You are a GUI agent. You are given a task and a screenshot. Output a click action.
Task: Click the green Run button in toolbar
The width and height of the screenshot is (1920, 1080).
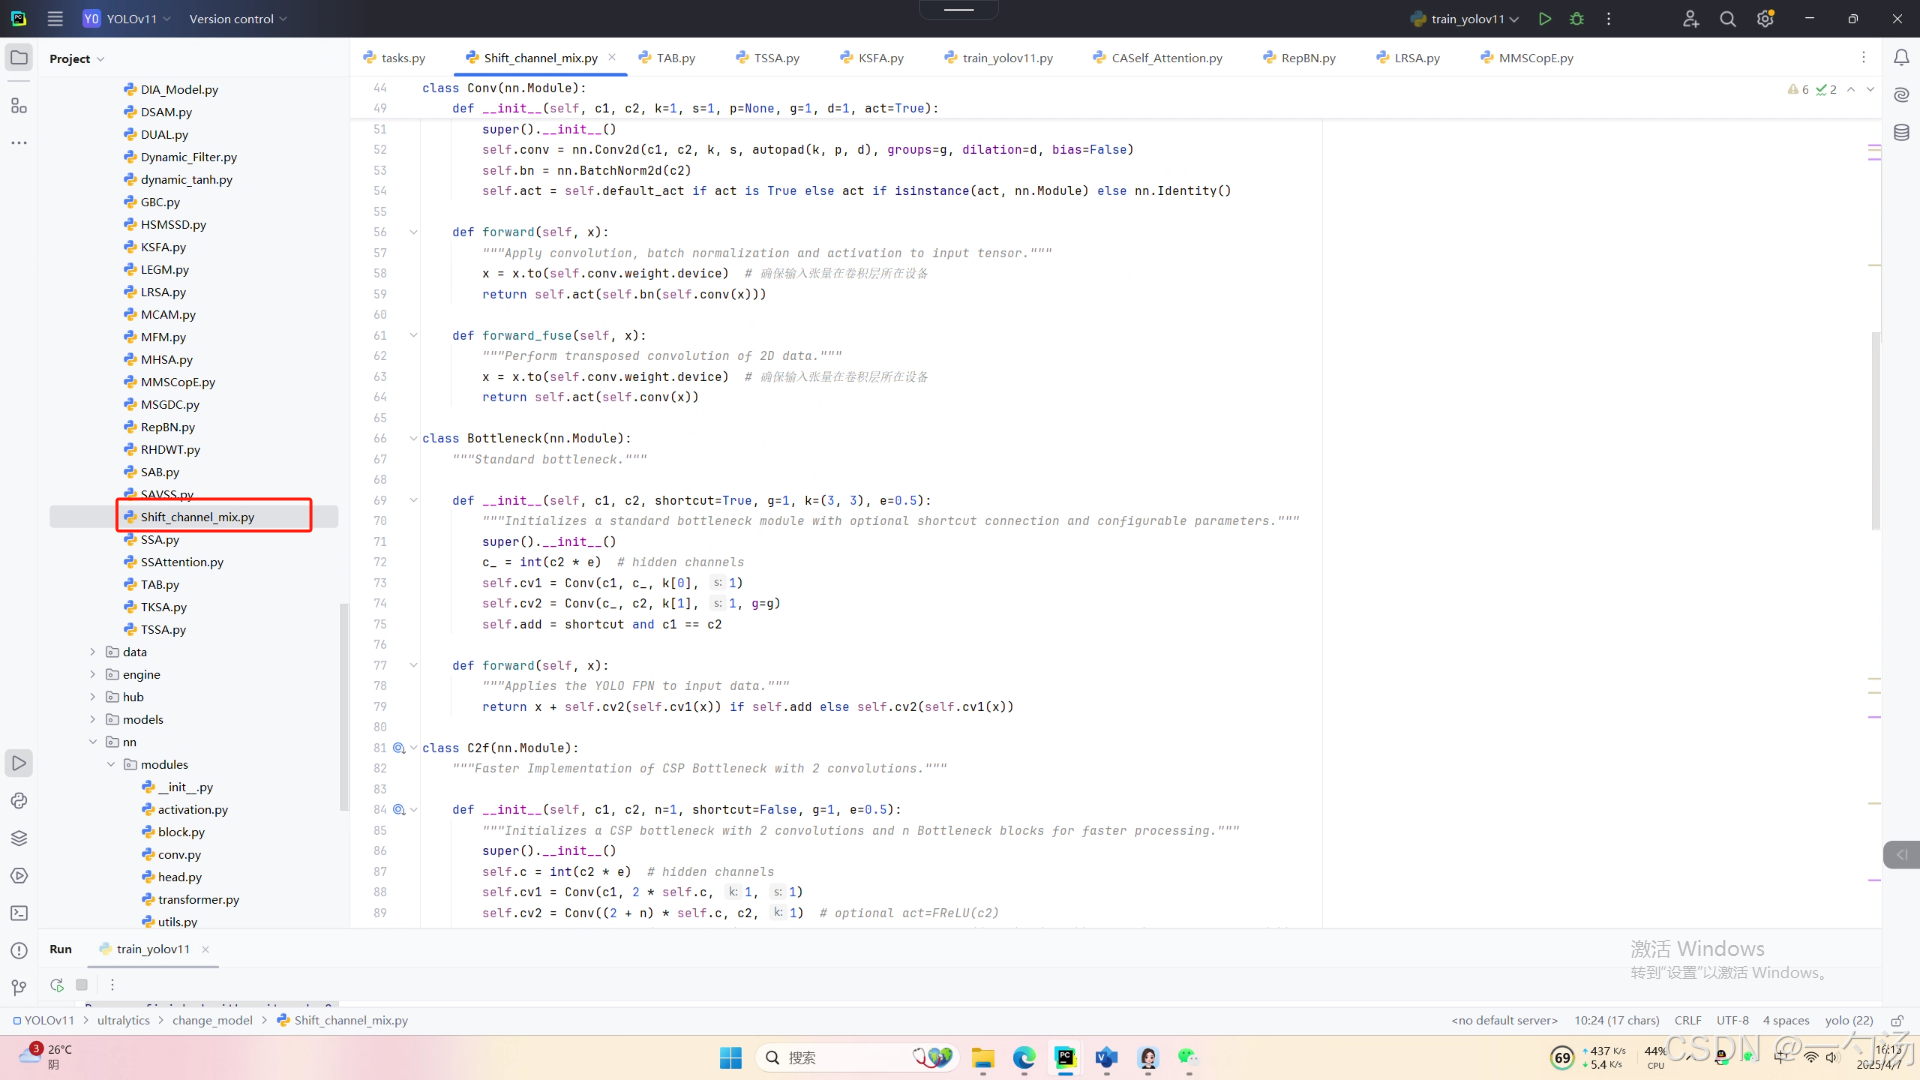1544,19
